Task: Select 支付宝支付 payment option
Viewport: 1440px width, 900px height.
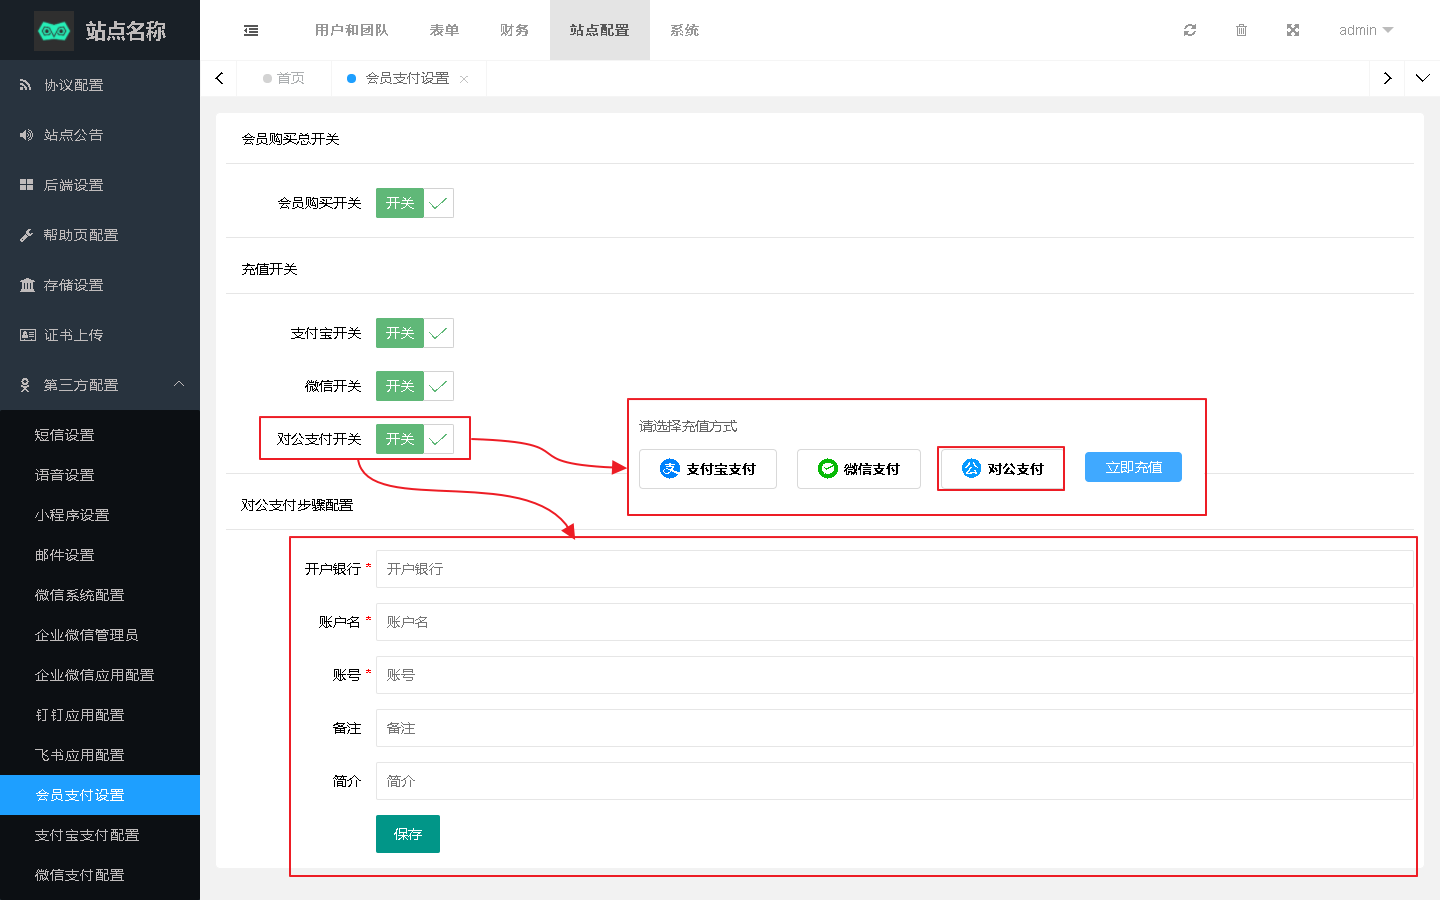Action: [708, 469]
